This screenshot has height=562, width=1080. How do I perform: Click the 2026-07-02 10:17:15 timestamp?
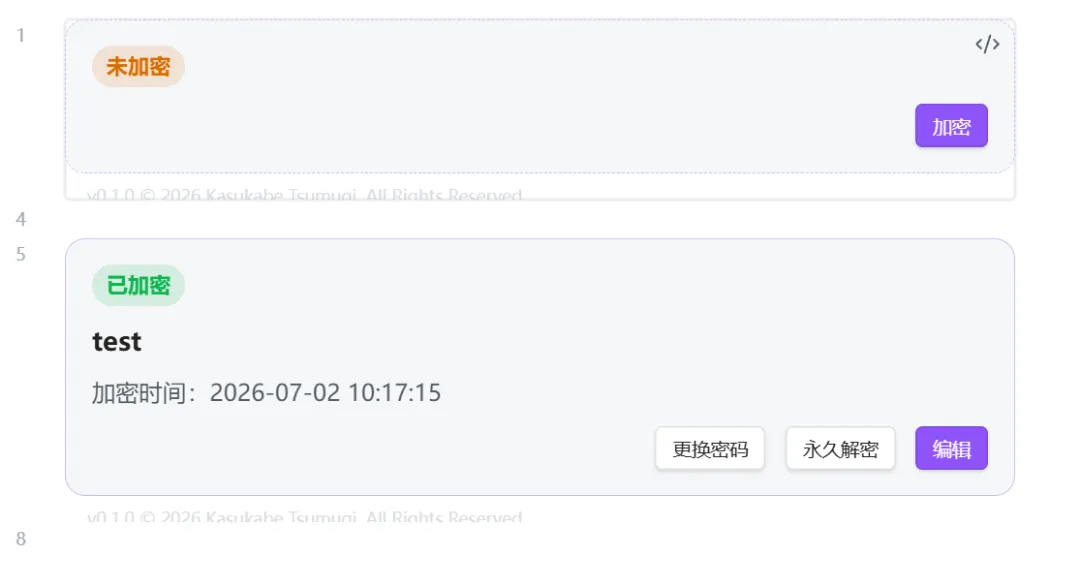tap(325, 393)
